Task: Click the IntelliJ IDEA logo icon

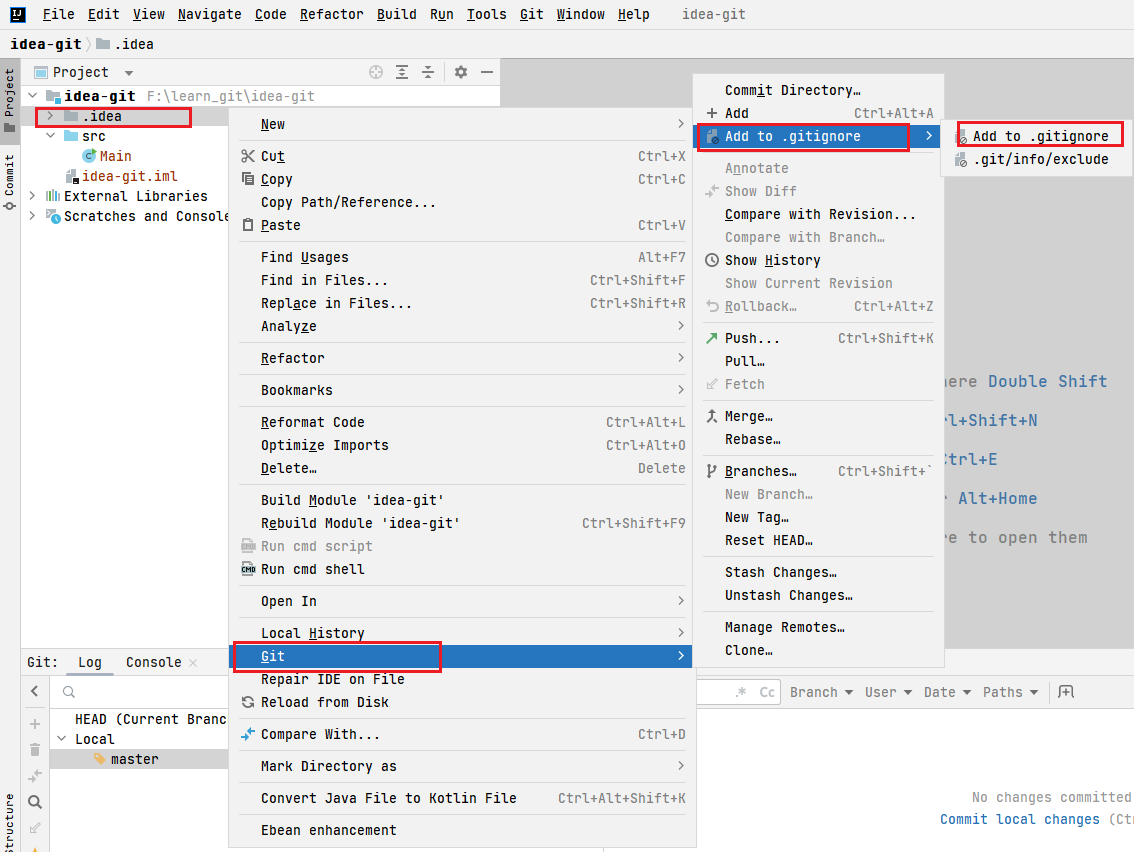Action: pyautogui.click(x=17, y=14)
